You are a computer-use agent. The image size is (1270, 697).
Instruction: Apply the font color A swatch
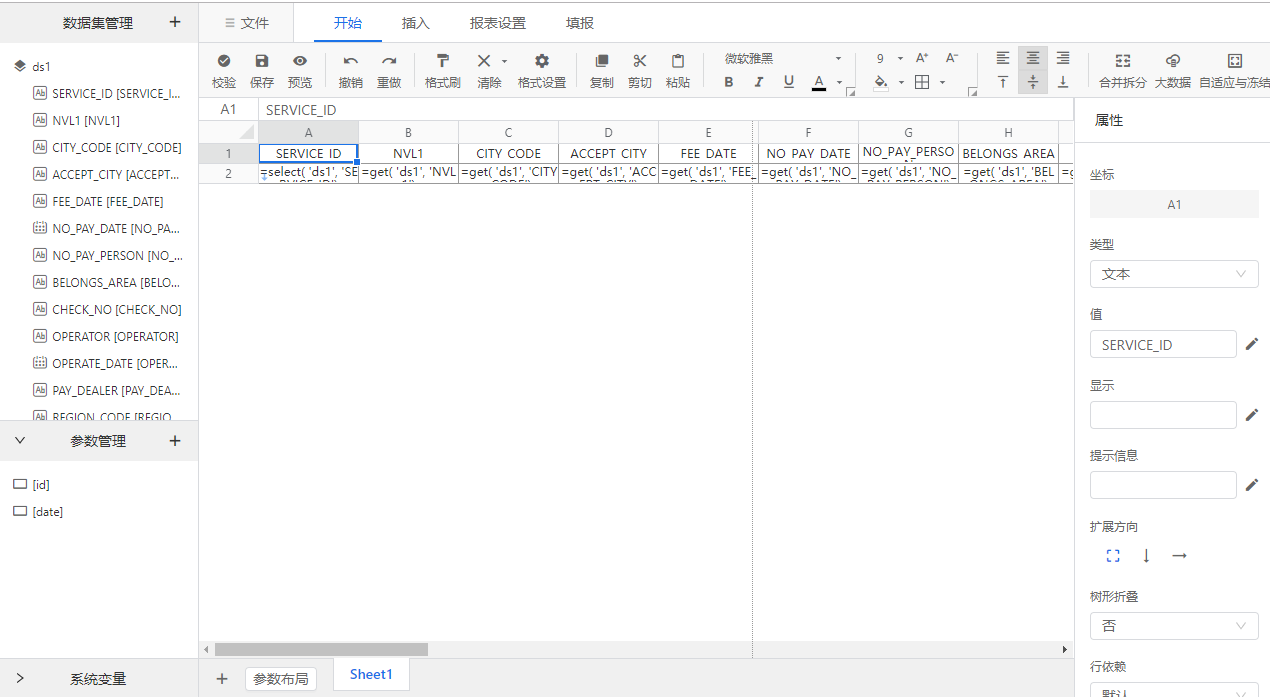(819, 82)
